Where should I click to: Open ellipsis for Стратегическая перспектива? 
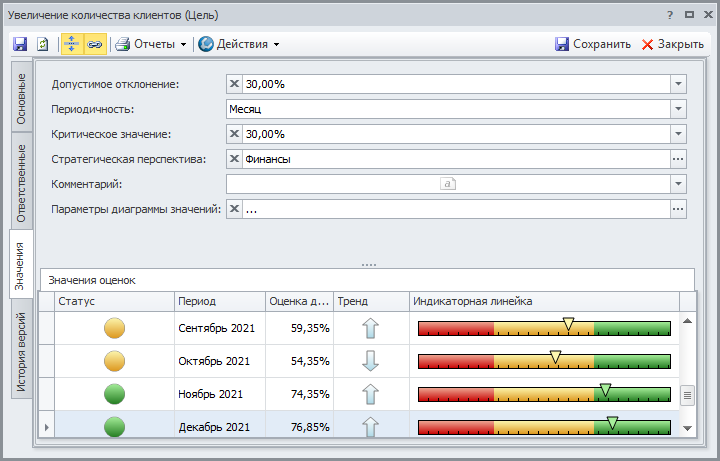pyautogui.click(x=678, y=159)
